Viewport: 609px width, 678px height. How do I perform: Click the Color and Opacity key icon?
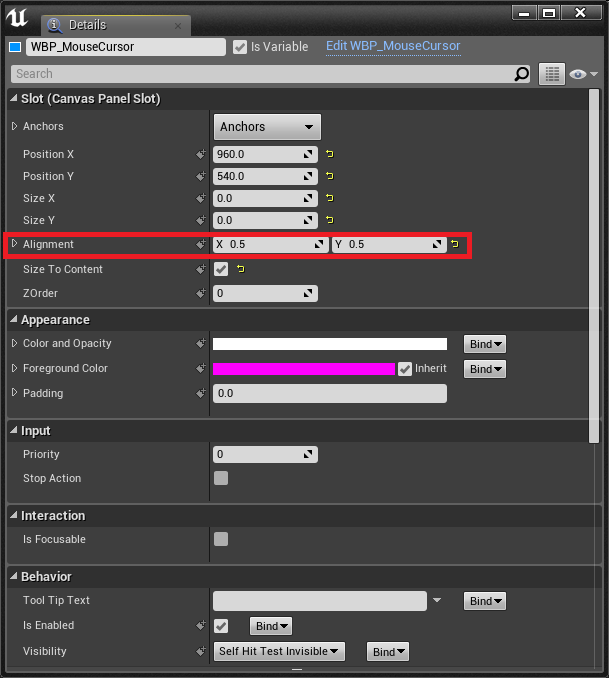(x=201, y=344)
